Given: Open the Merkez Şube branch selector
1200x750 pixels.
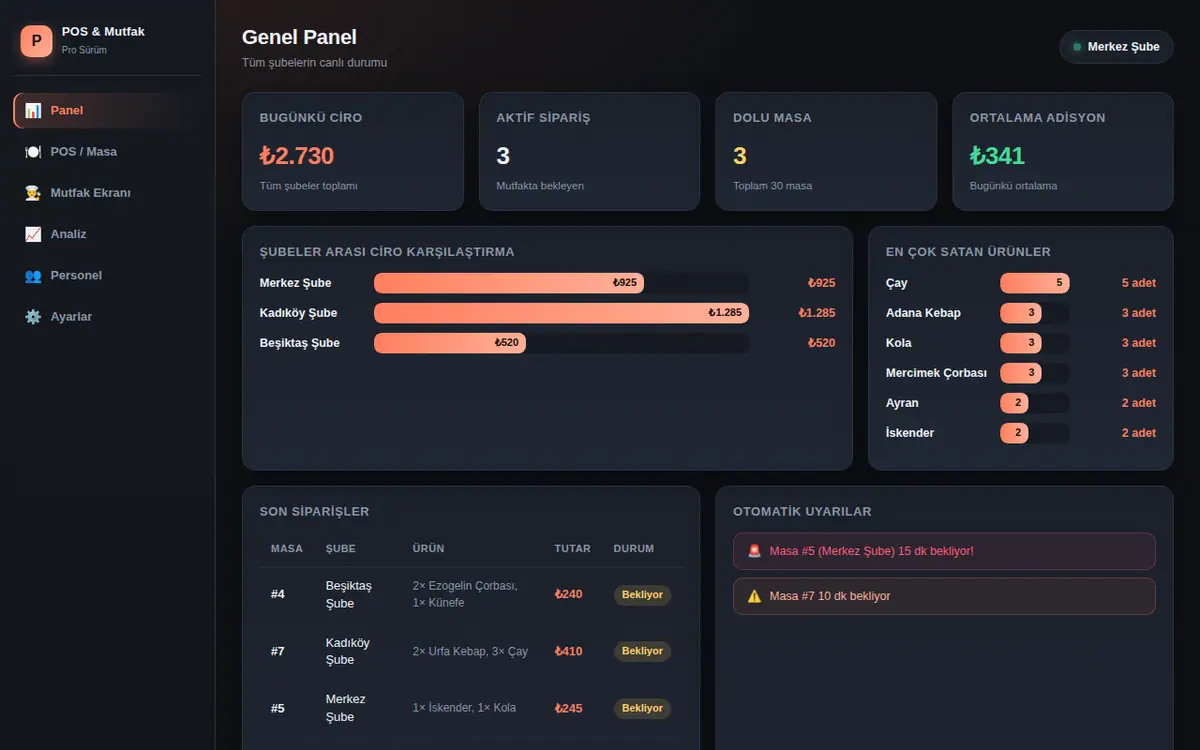Looking at the screenshot, I should point(1116,47).
